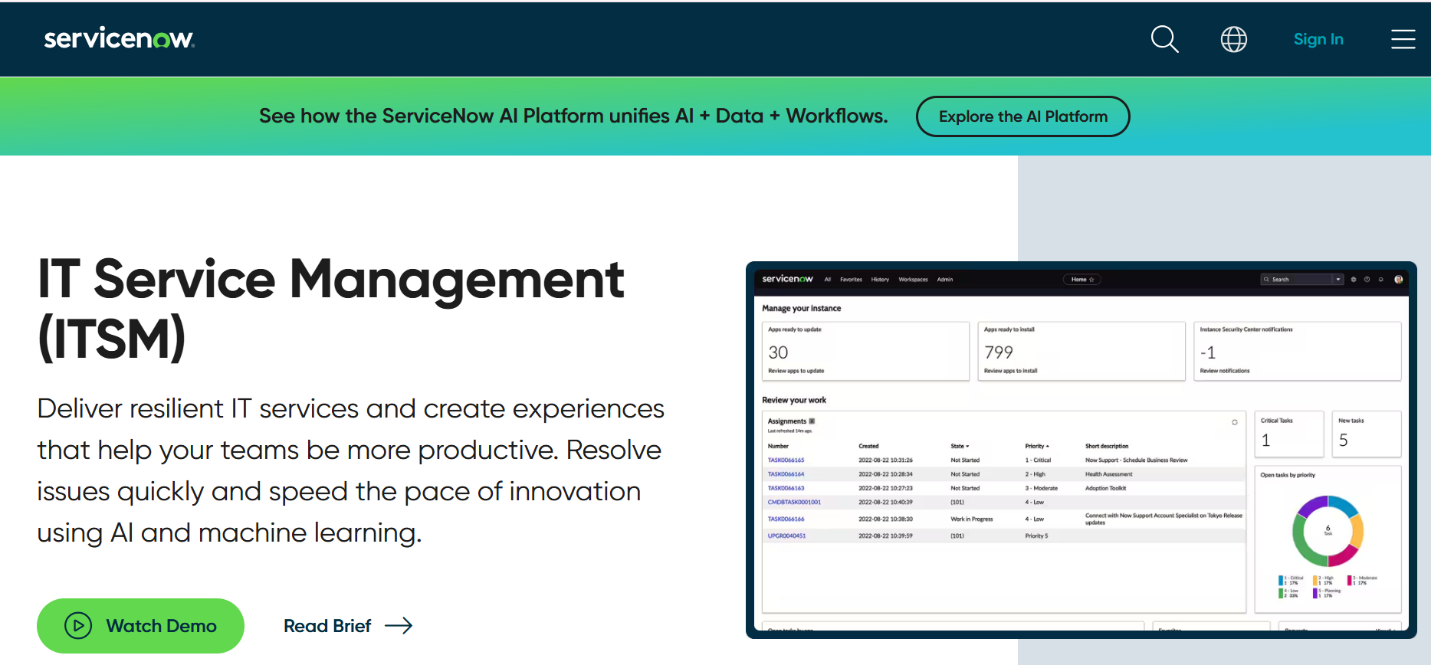Select All in the dashboard image menu
The height and width of the screenshot is (665, 1431).
coord(828,280)
